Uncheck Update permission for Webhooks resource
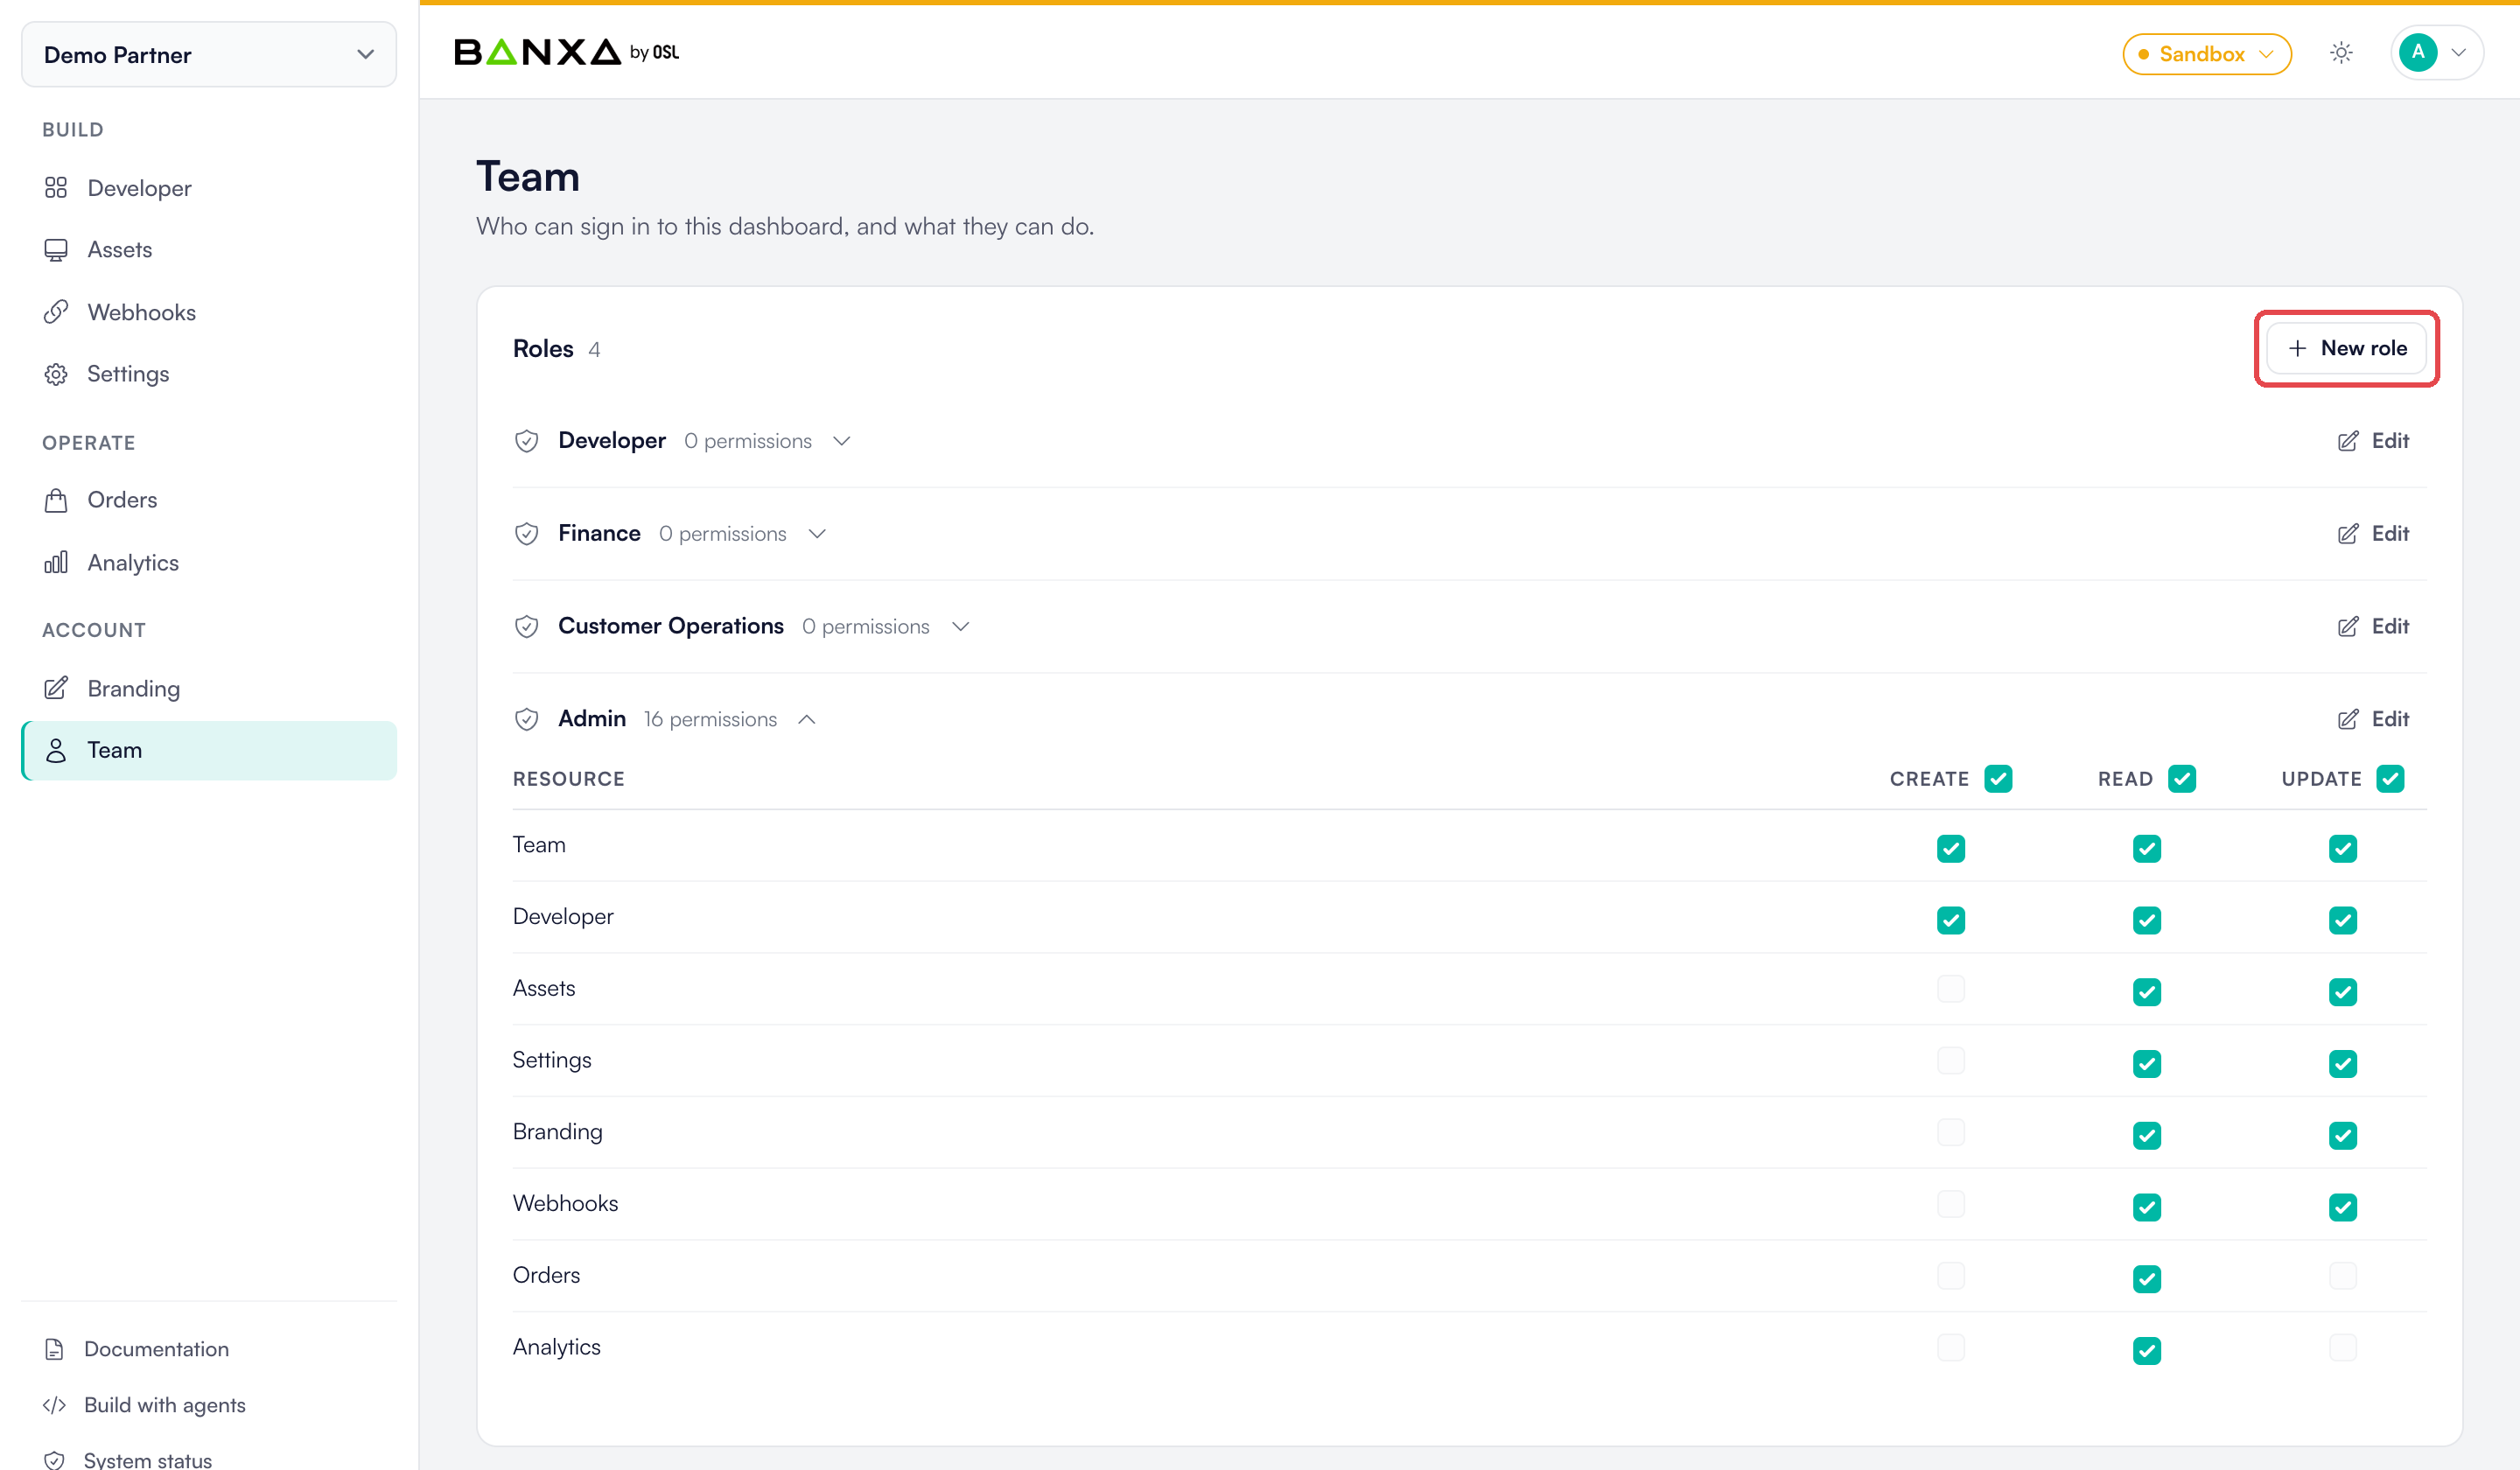The image size is (2520, 1470). [x=2343, y=1208]
